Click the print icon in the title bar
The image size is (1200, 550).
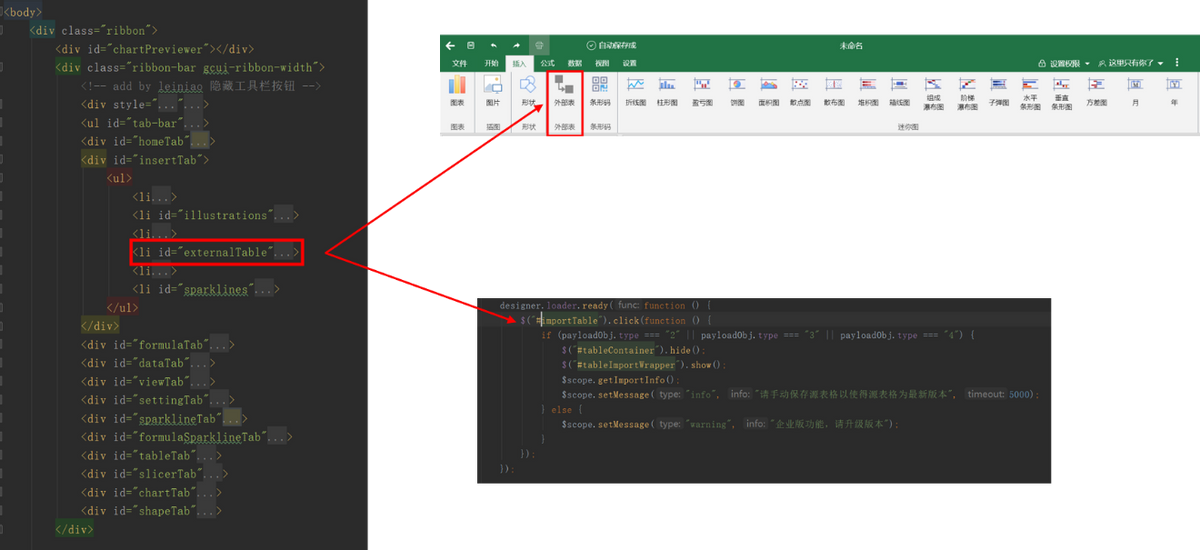pyautogui.click(x=539, y=45)
